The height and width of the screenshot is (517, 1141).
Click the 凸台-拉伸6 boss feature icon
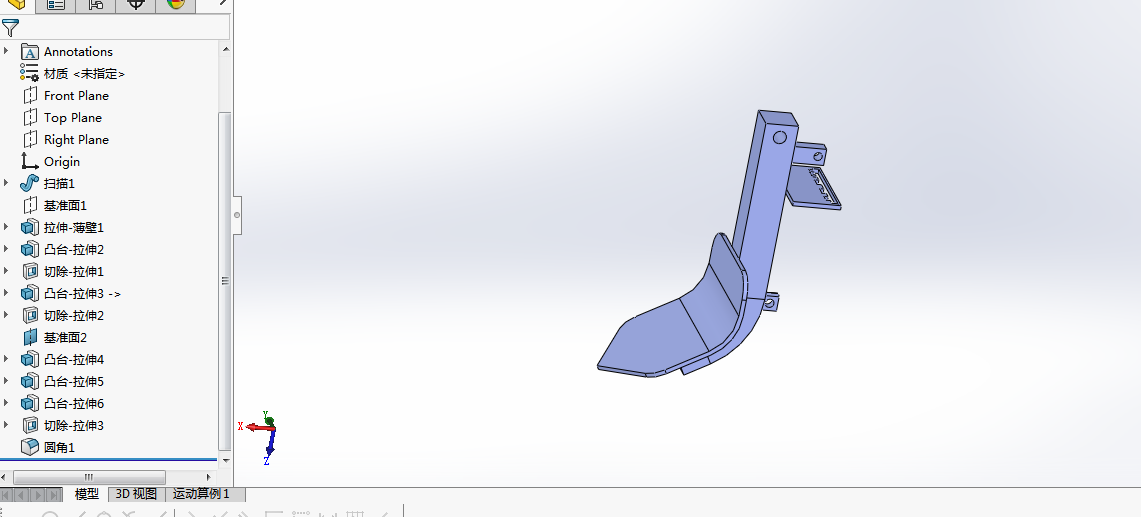29,403
